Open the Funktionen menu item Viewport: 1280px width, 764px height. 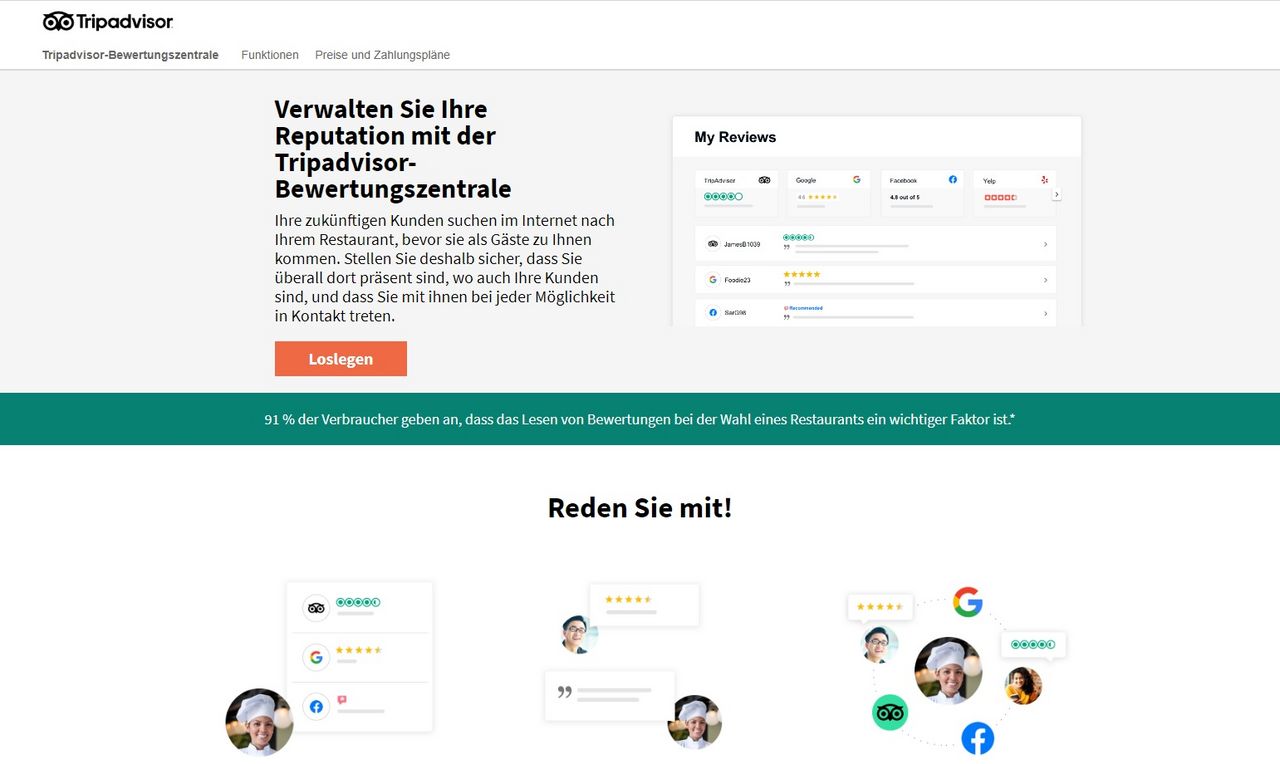tap(270, 55)
